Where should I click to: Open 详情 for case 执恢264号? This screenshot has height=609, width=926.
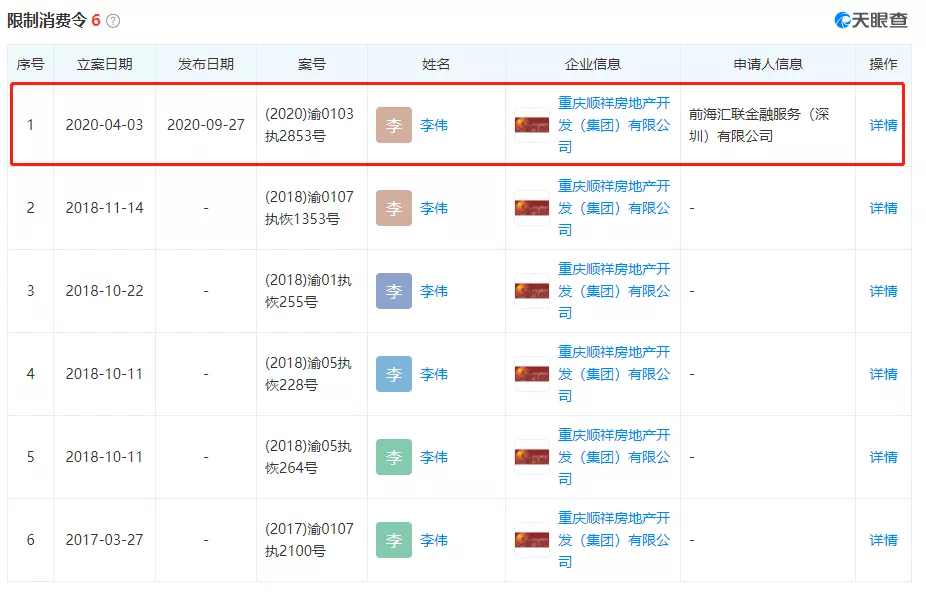click(883, 457)
